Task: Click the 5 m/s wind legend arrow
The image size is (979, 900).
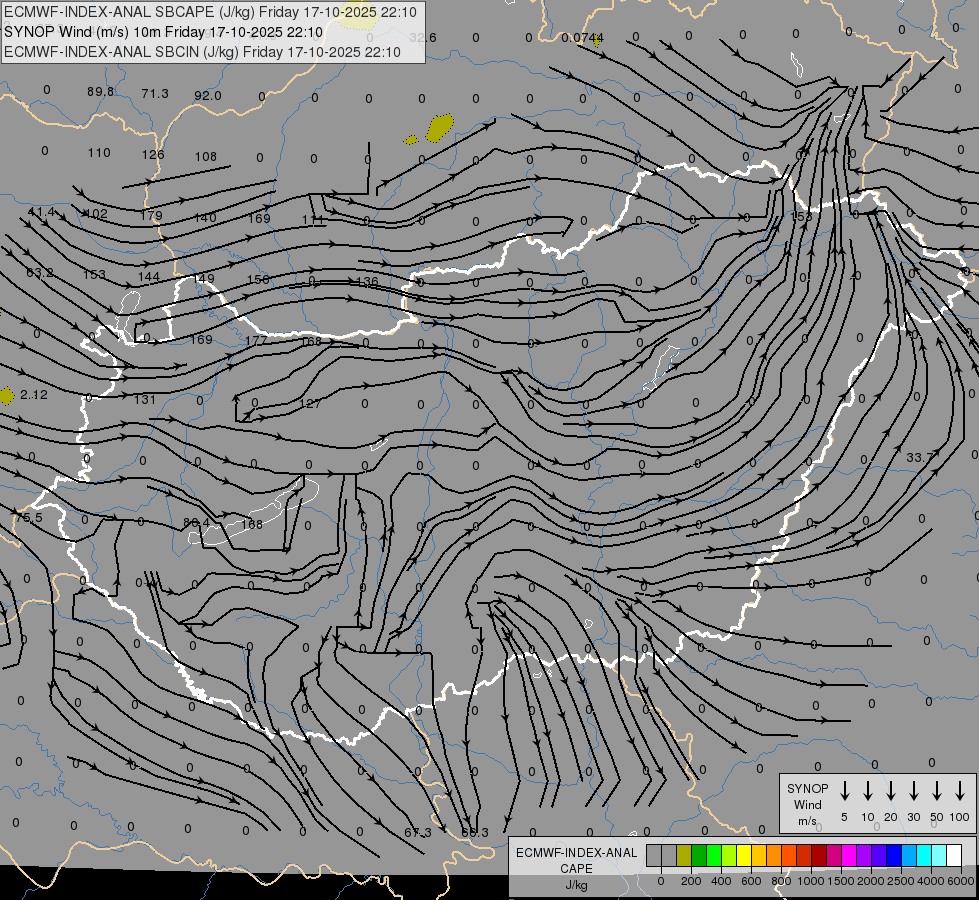Action: point(844,791)
